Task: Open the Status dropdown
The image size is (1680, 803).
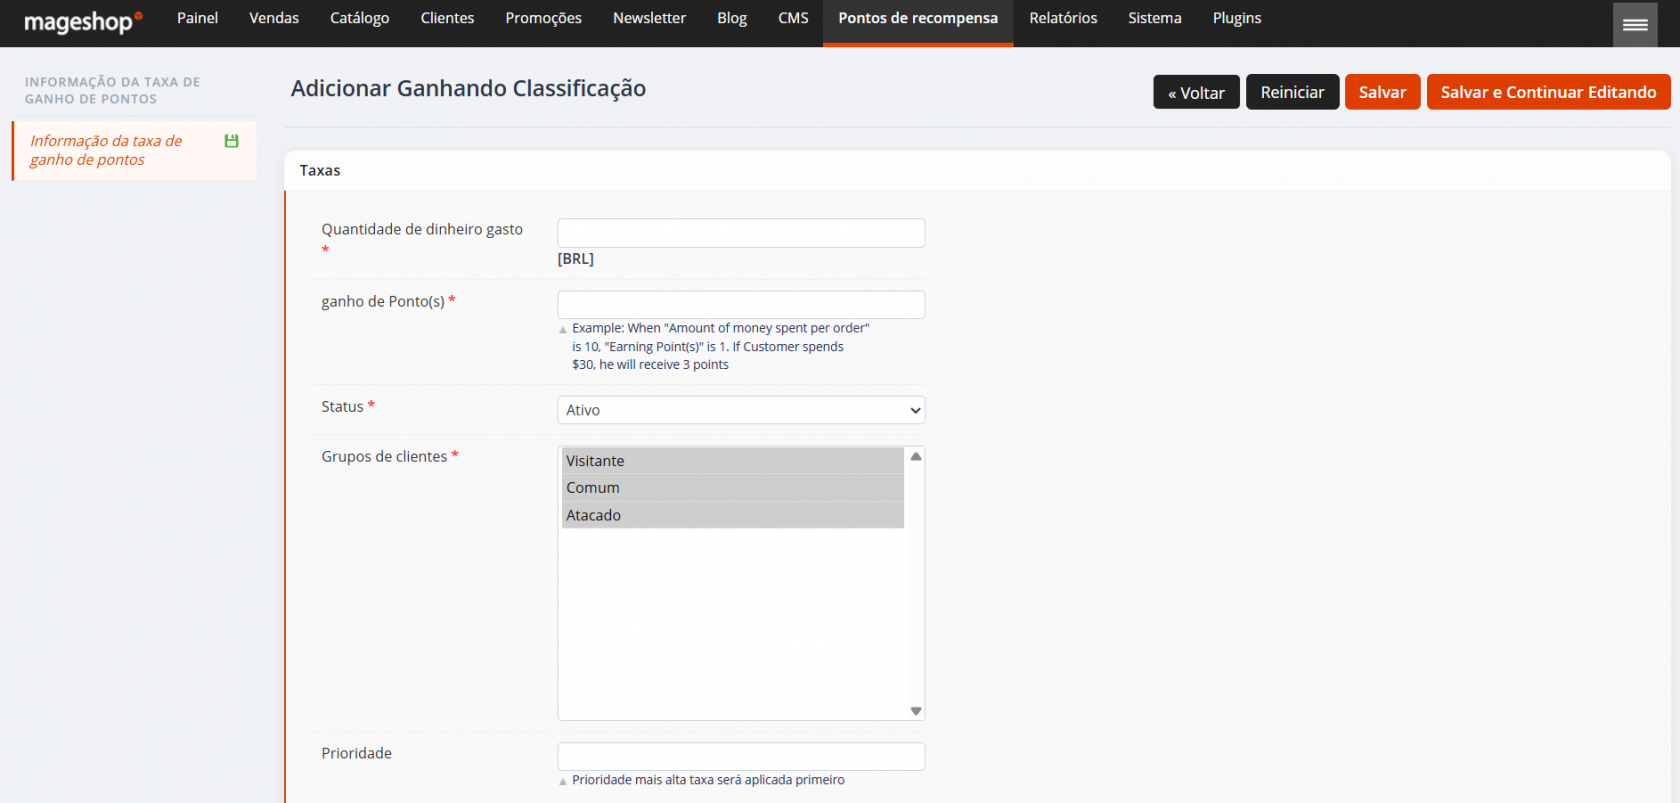Action: (x=741, y=410)
